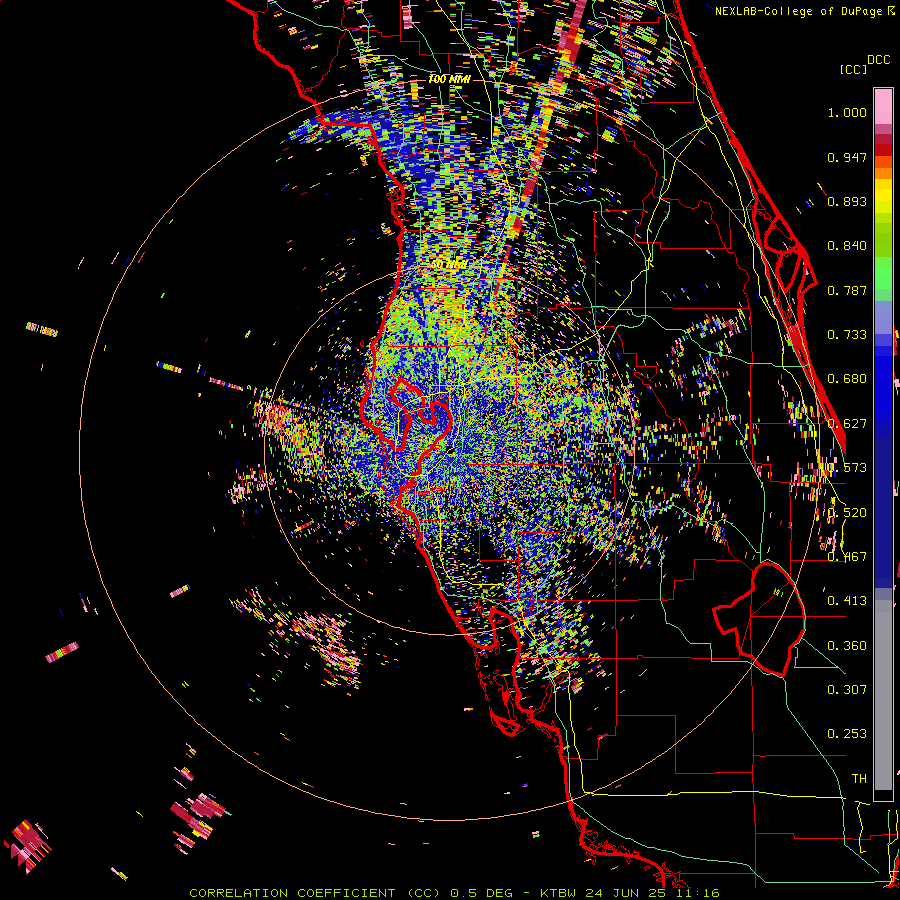The image size is (900, 900).
Task: Select the 0.893 legend value
Action: tap(847, 201)
